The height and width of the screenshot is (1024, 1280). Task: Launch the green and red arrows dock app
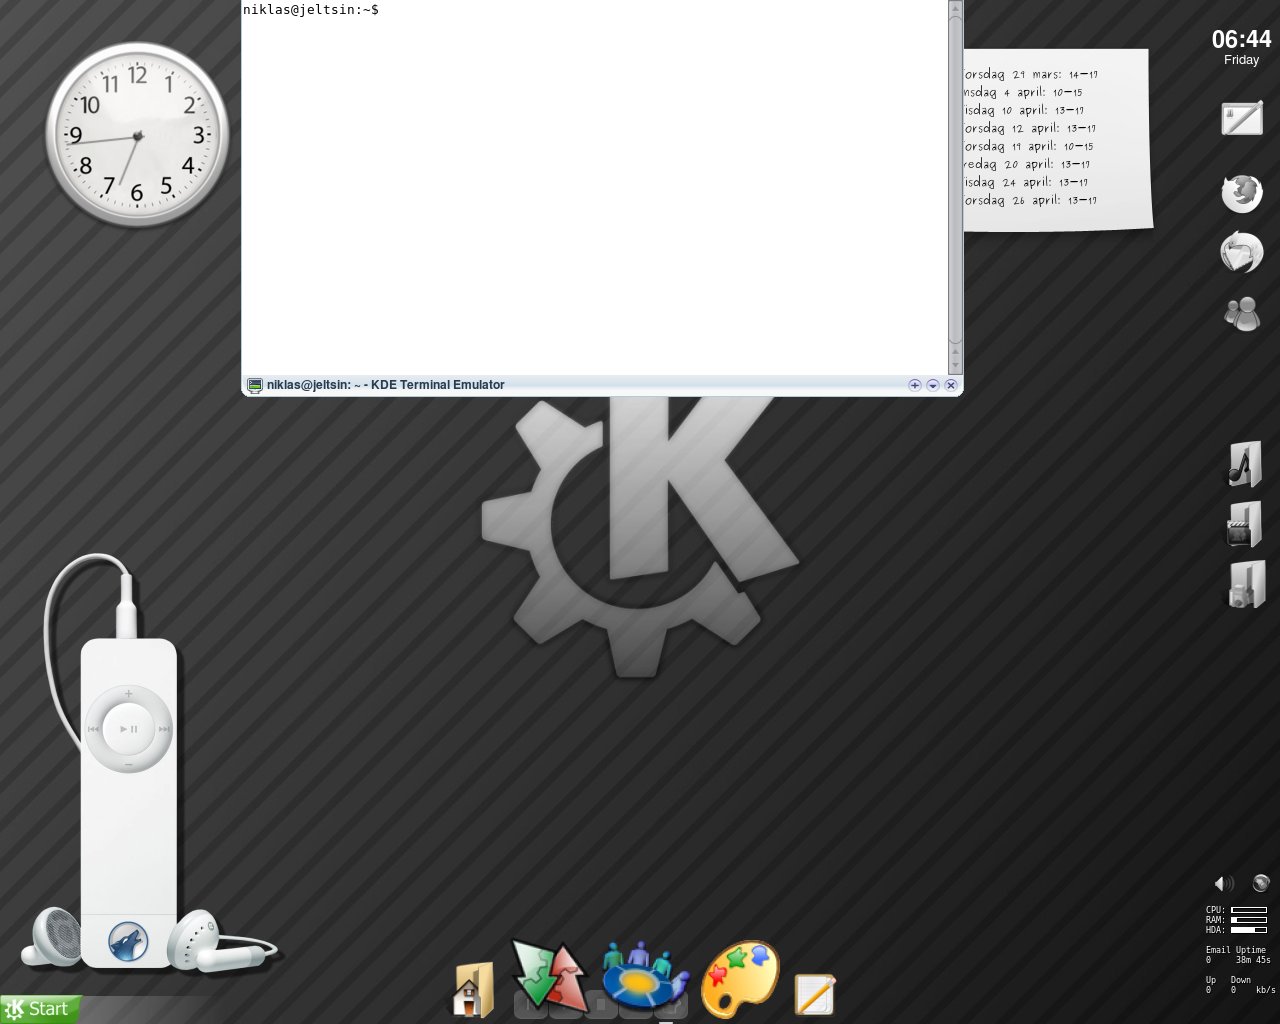(549, 975)
